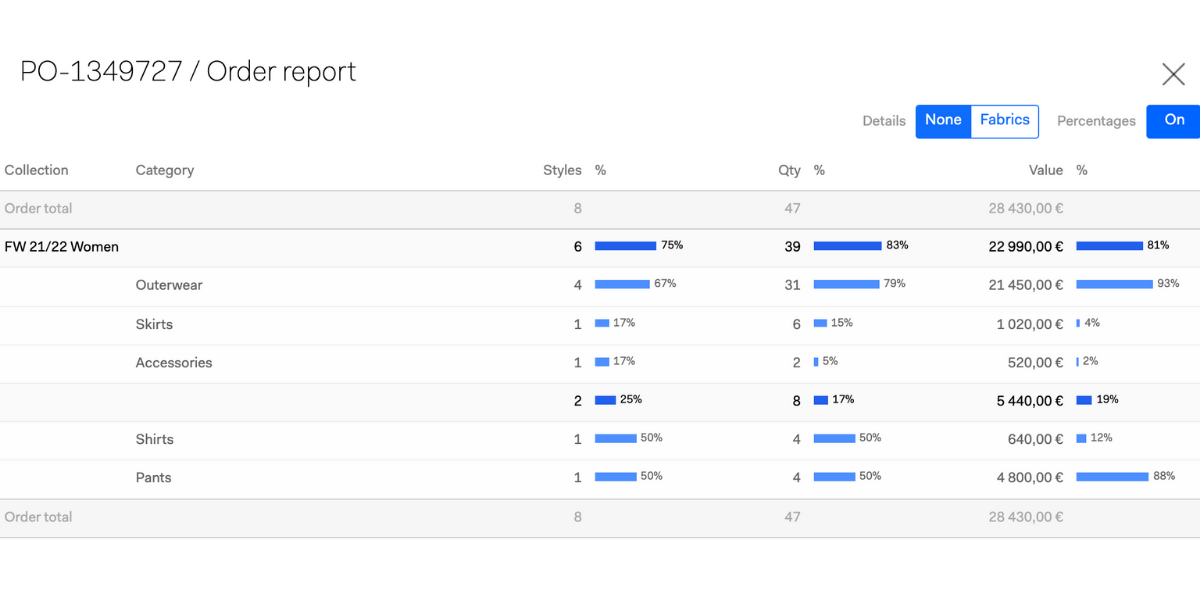1200x600 pixels.
Task: Select the Pants category row
Action: click(600, 479)
